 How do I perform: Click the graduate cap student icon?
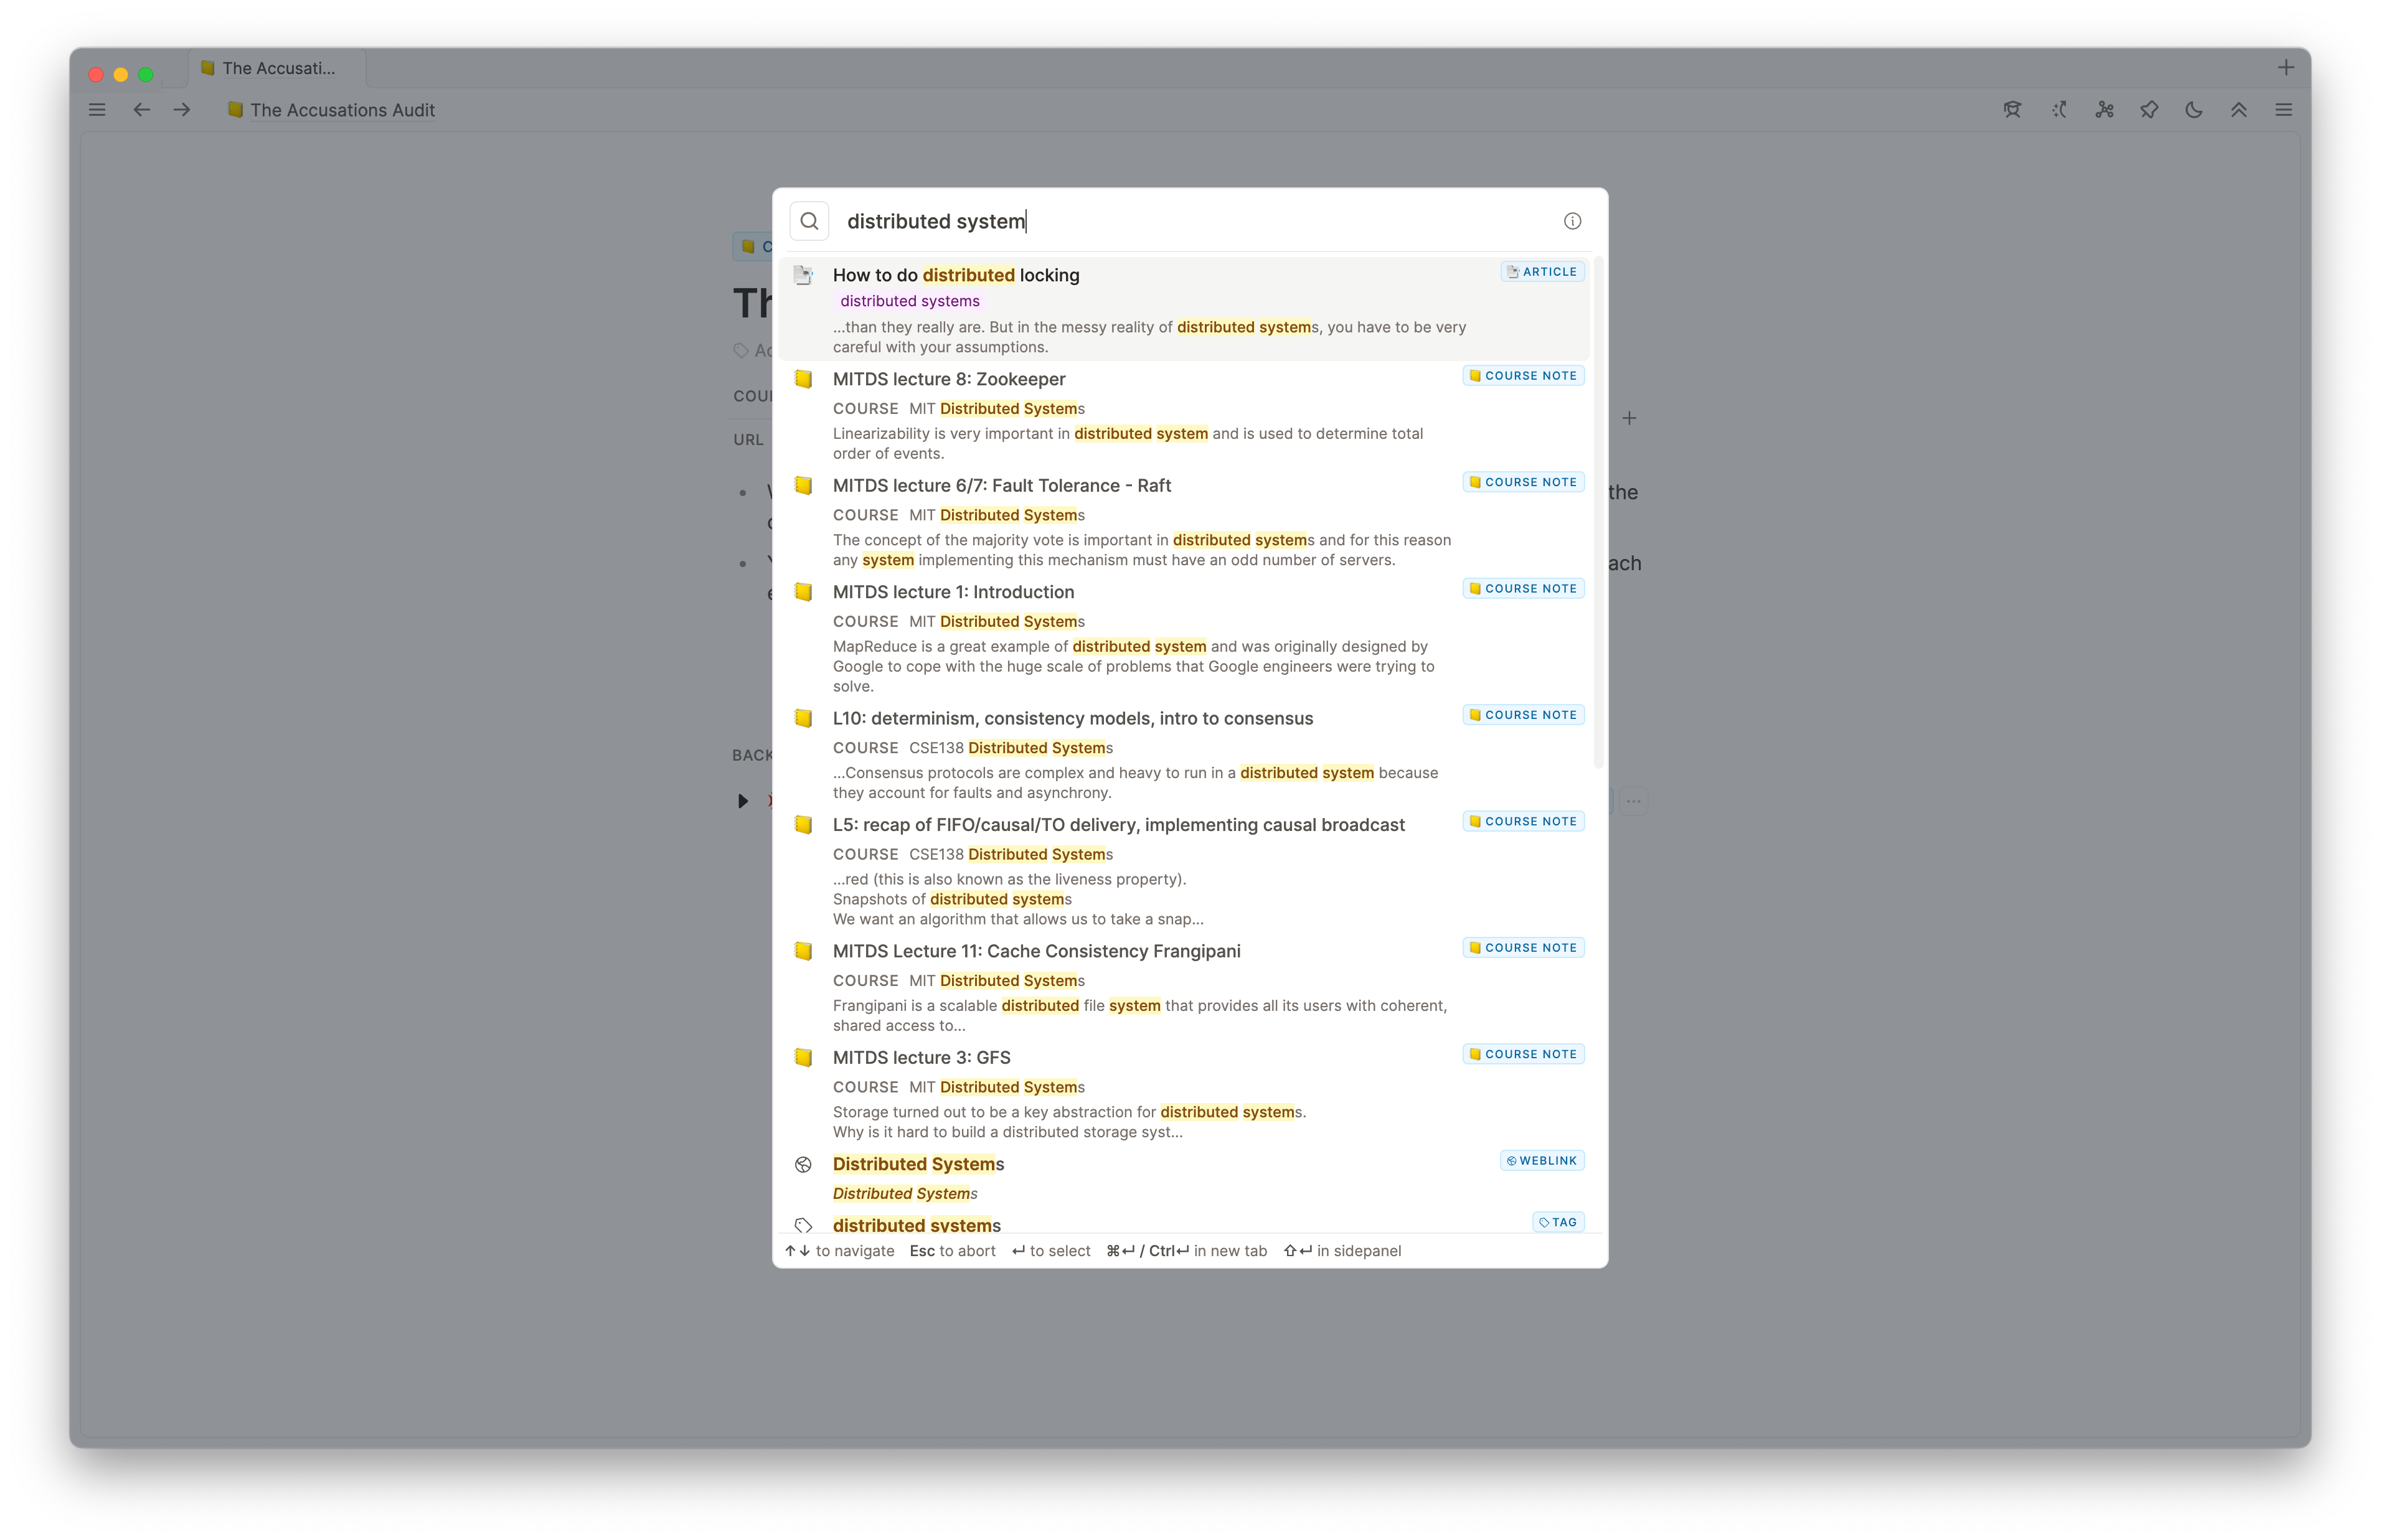pyautogui.click(x=2012, y=110)
